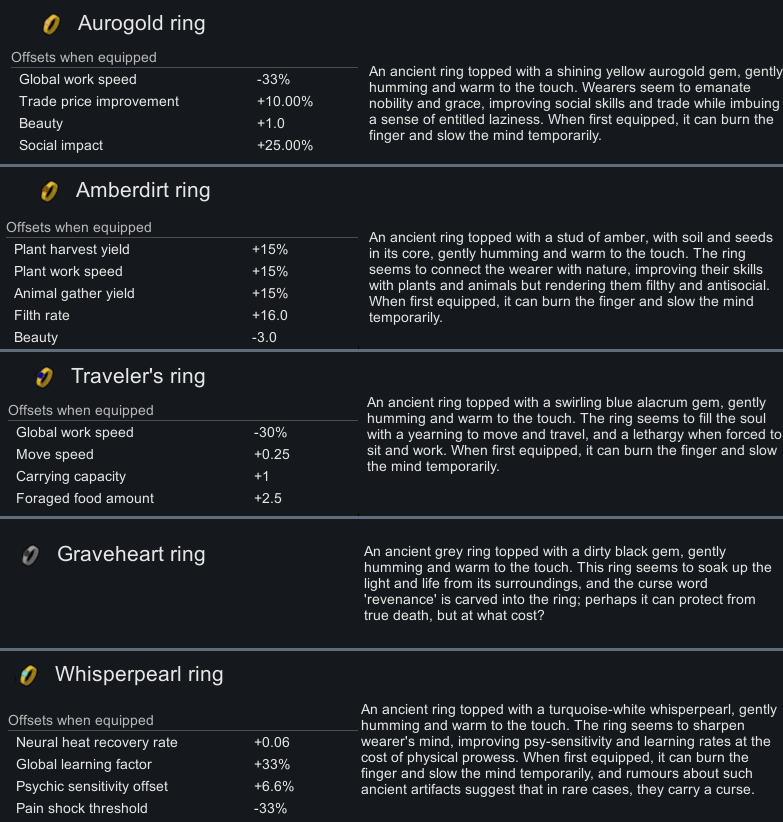This screenshot has width=783, height=822.
Task: Click the grey Graveheart ring icon
Action: 30,556
